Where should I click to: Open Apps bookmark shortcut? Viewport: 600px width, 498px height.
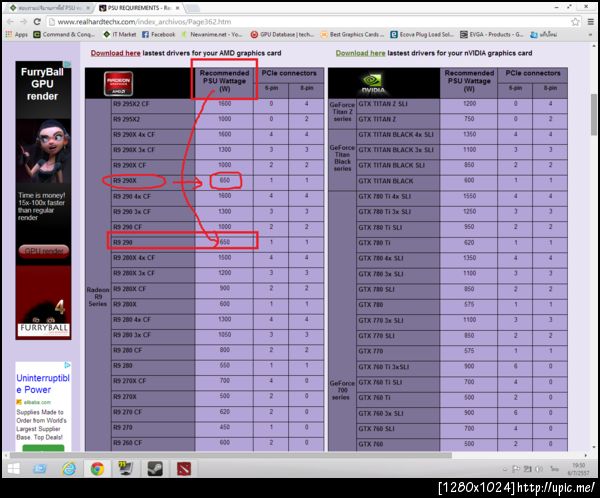[16, 34]
